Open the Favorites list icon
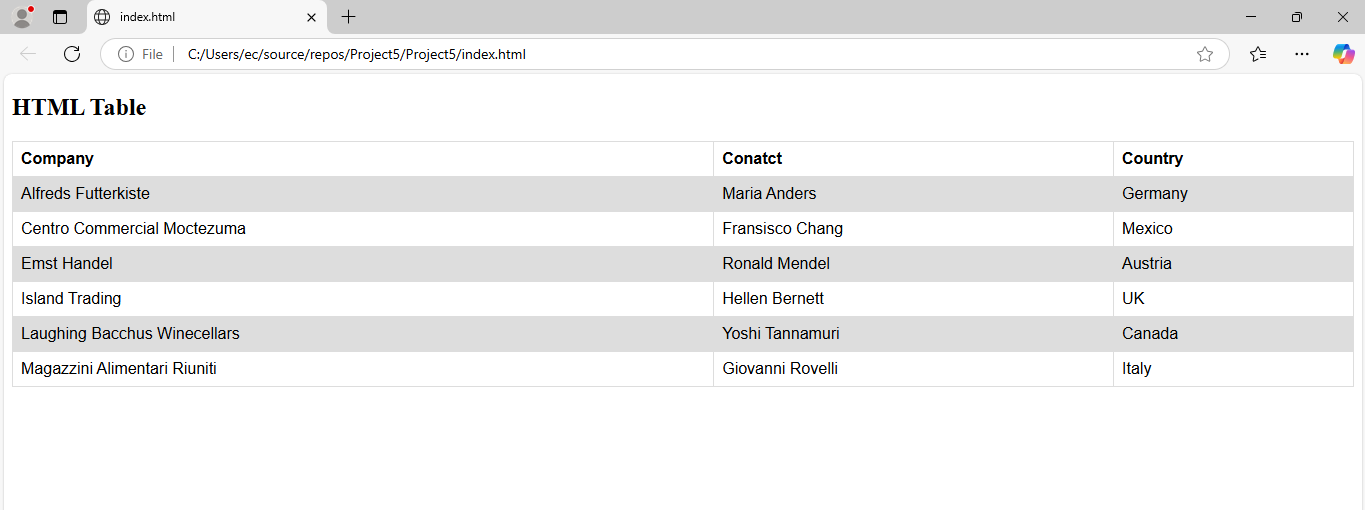1365x510 pixels. tap(1258, 54)
